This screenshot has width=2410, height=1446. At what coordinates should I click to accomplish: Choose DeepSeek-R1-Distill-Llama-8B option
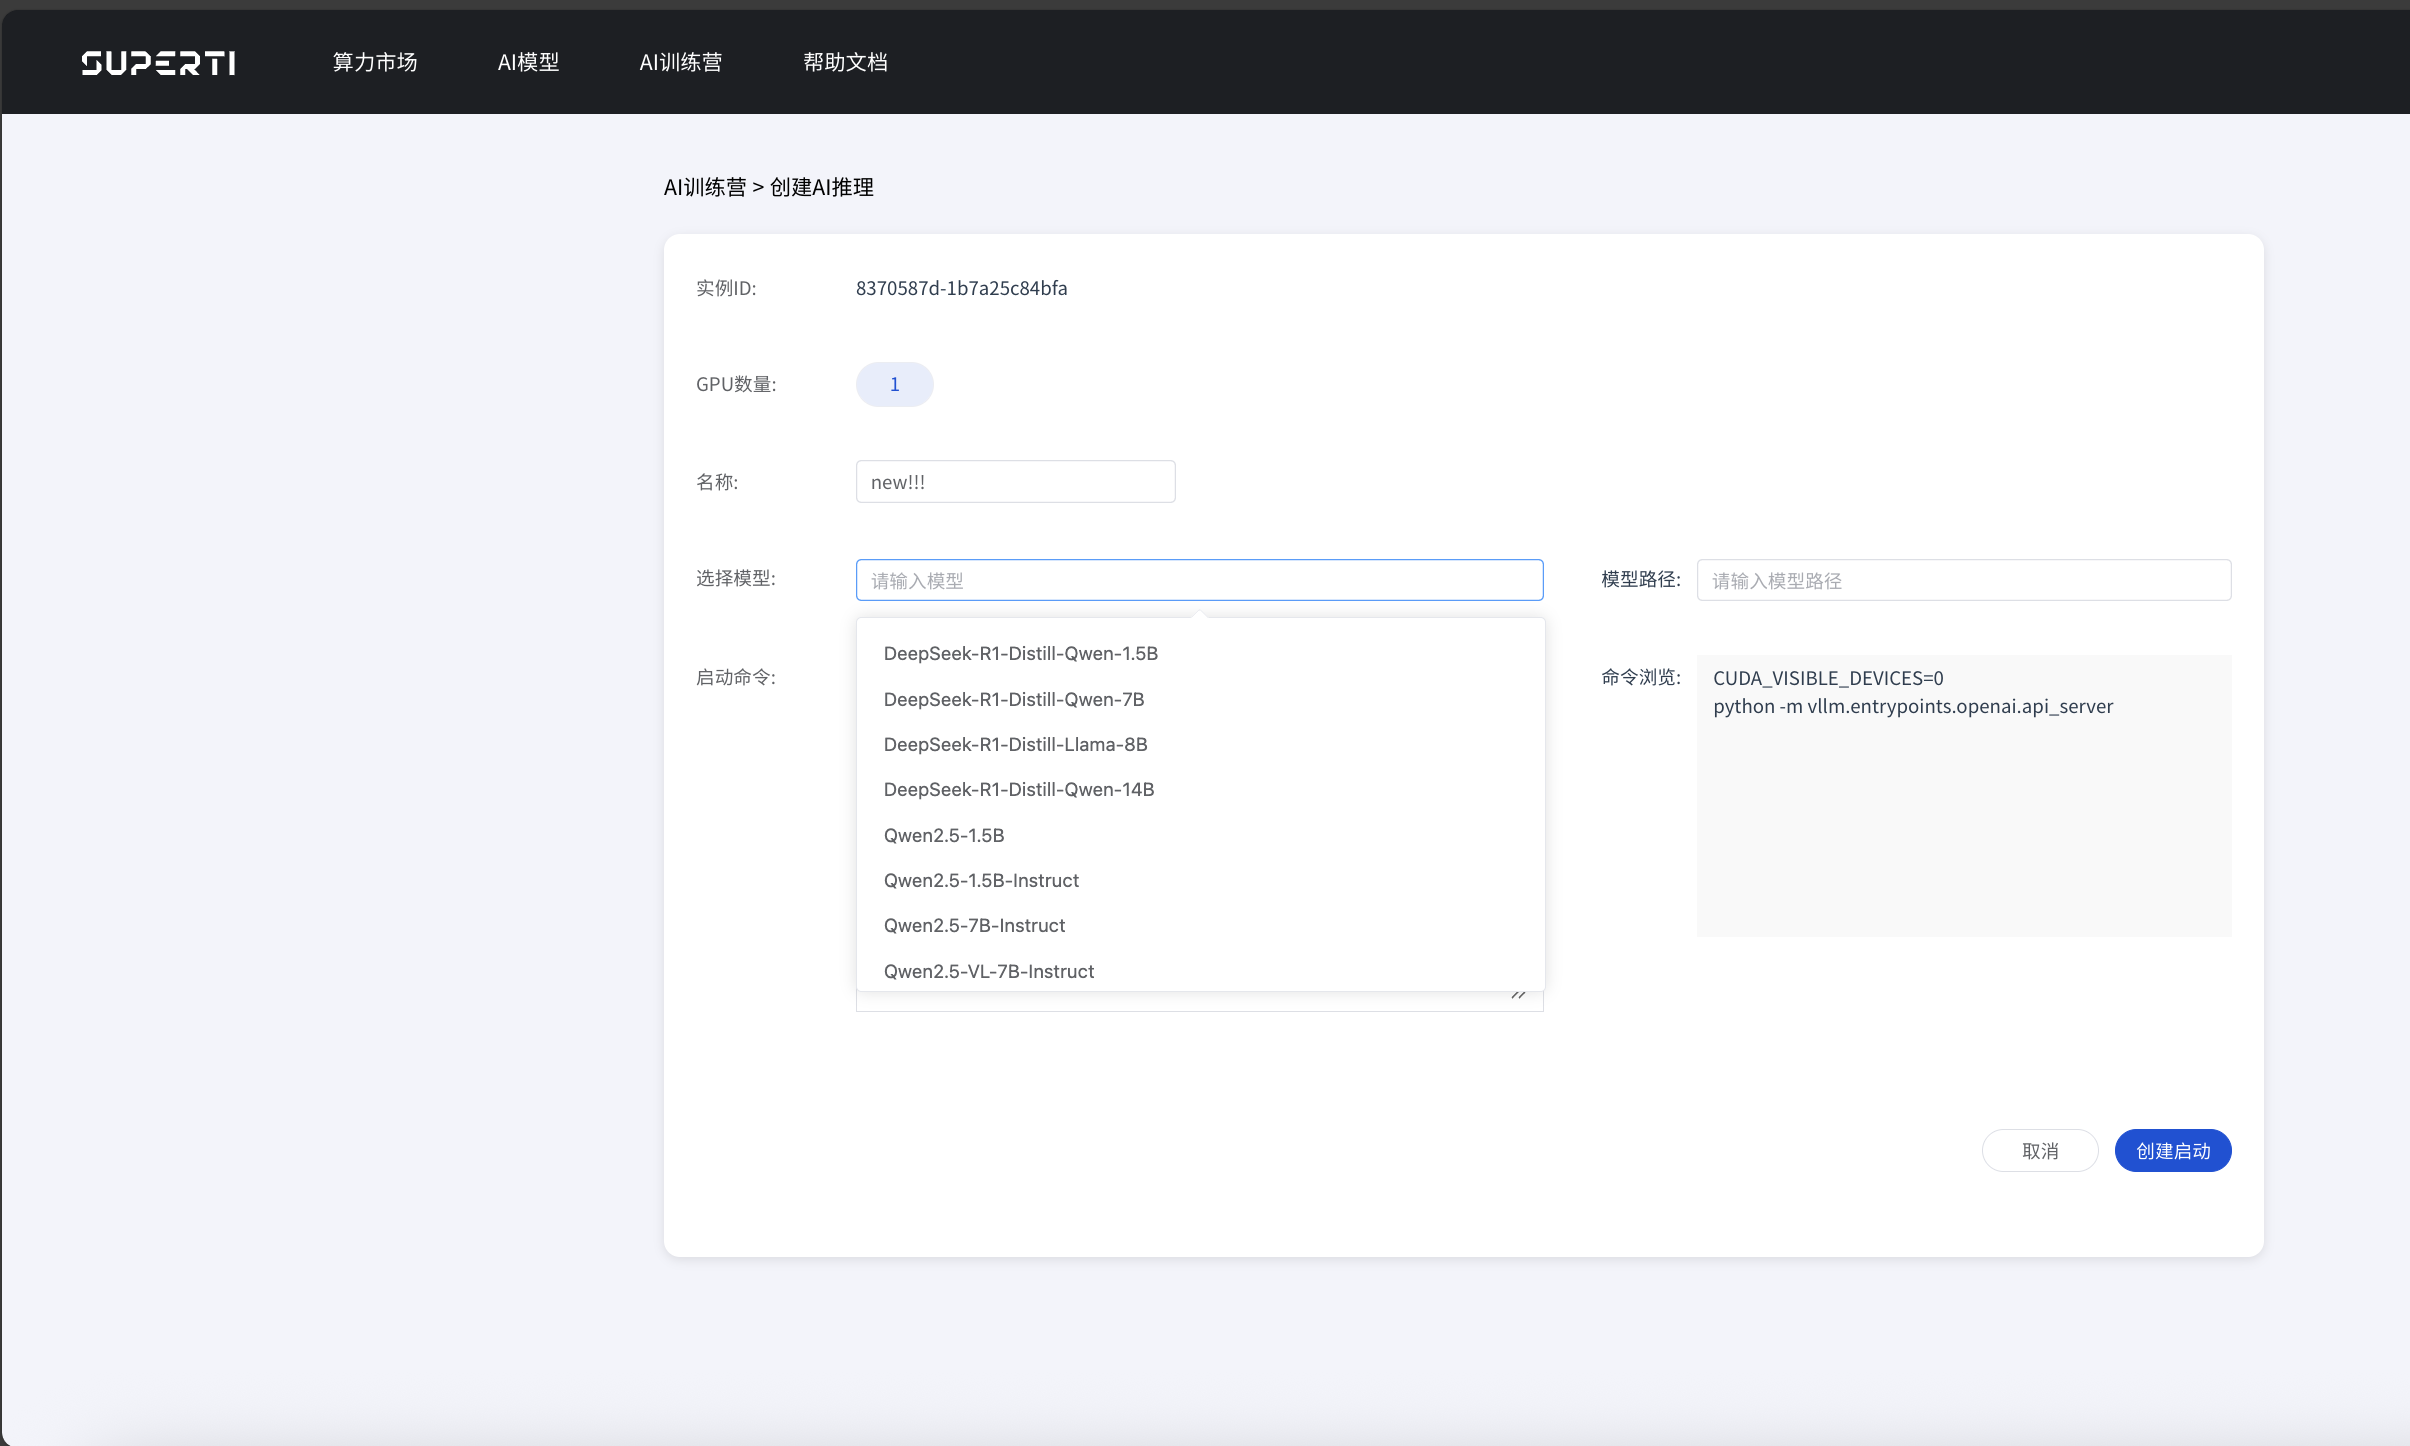coord(1201,744)
